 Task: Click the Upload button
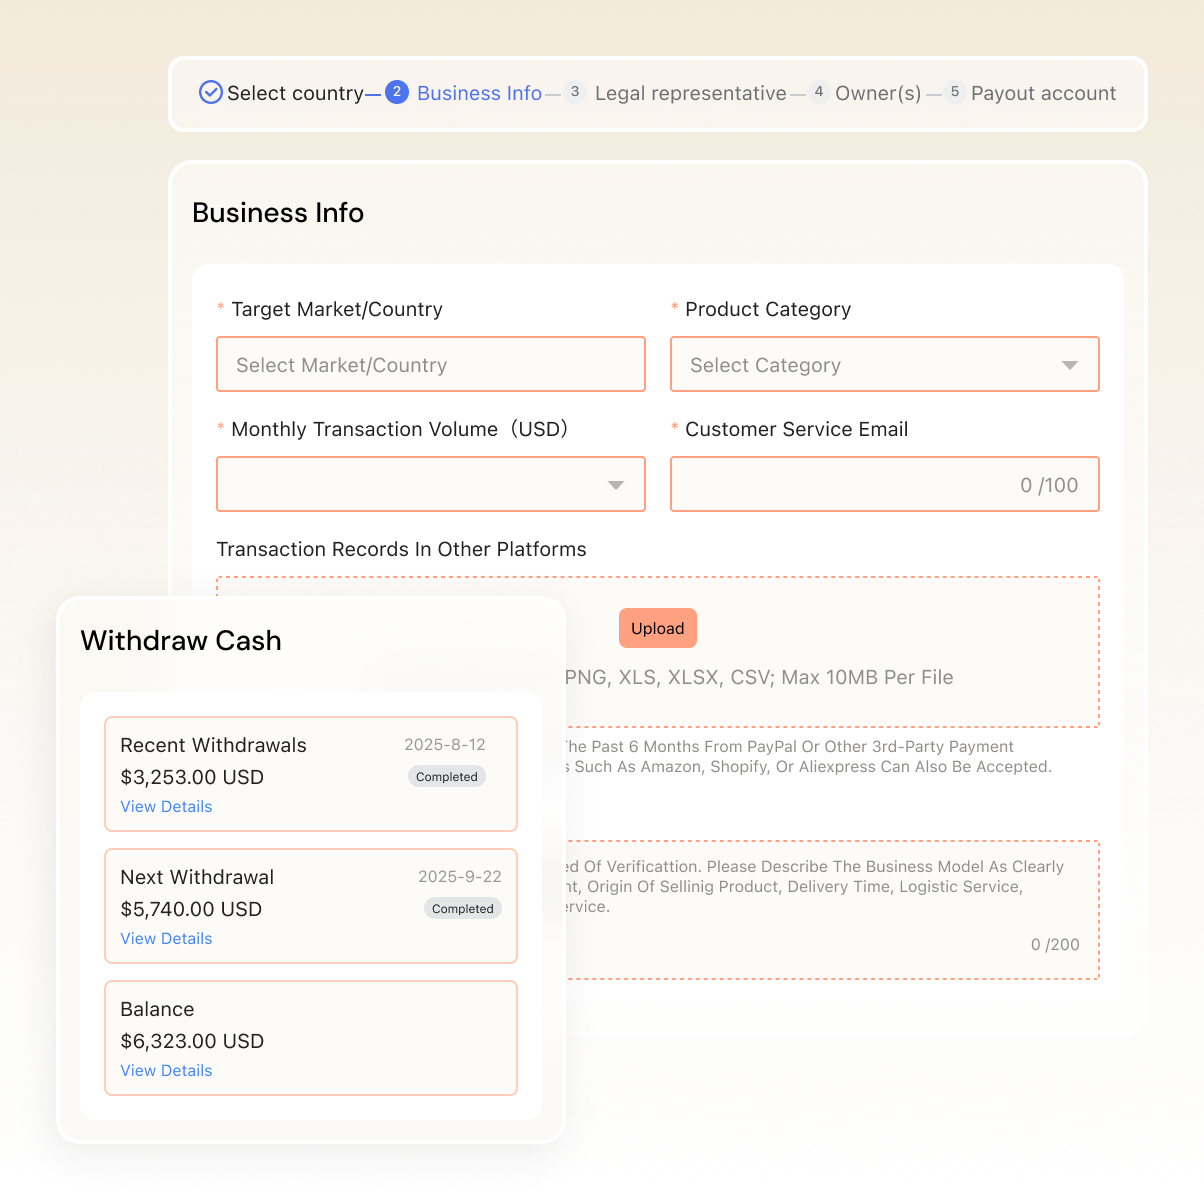[x=657, y=628]
